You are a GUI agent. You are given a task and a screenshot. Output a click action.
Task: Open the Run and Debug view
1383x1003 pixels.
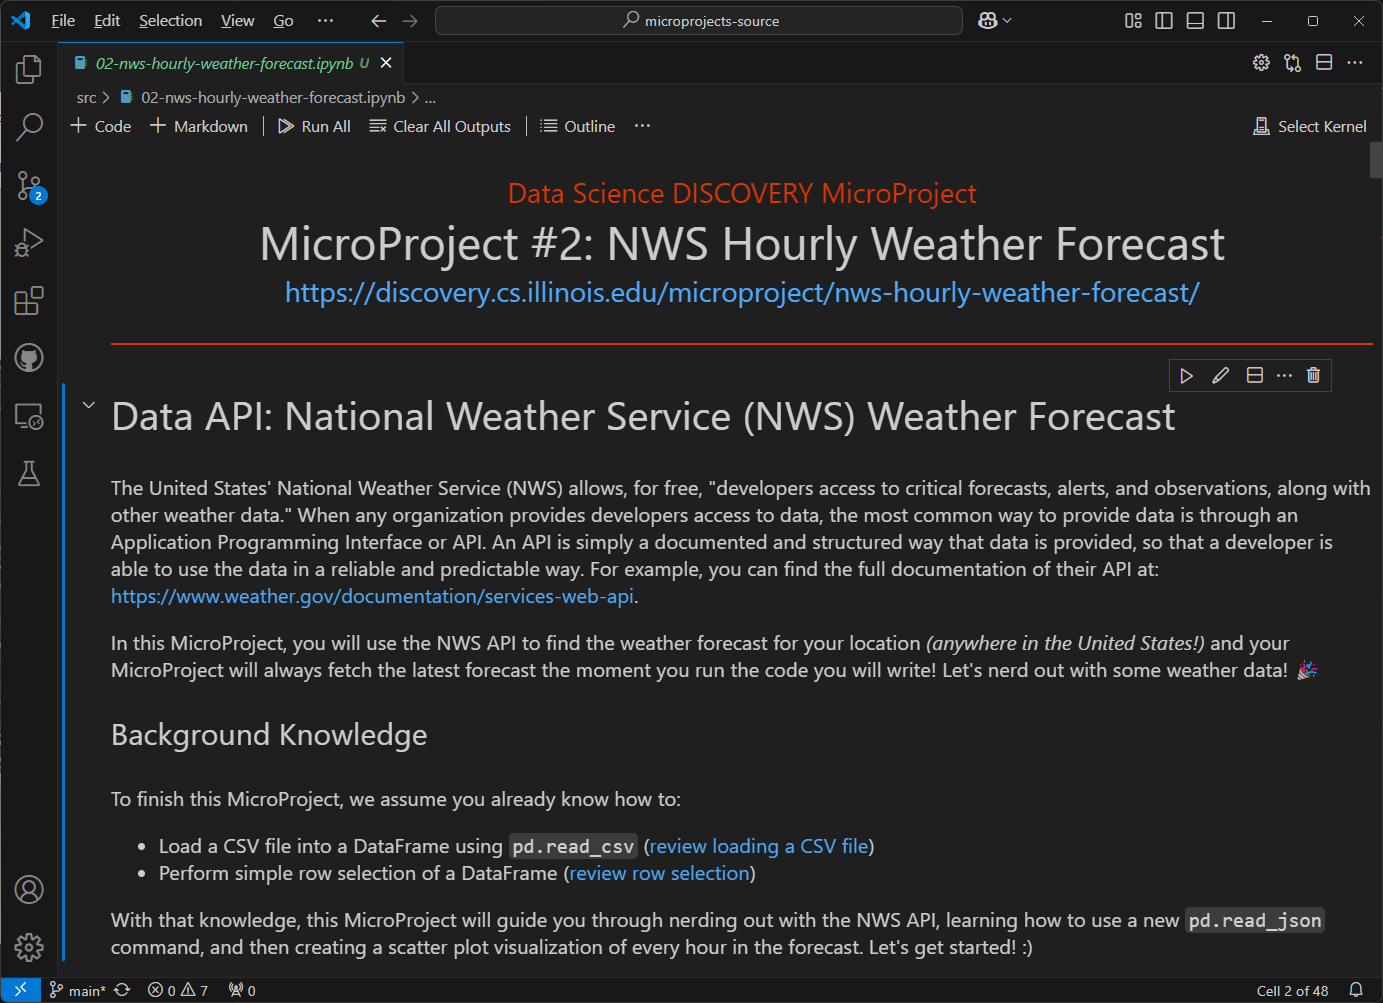29,243
